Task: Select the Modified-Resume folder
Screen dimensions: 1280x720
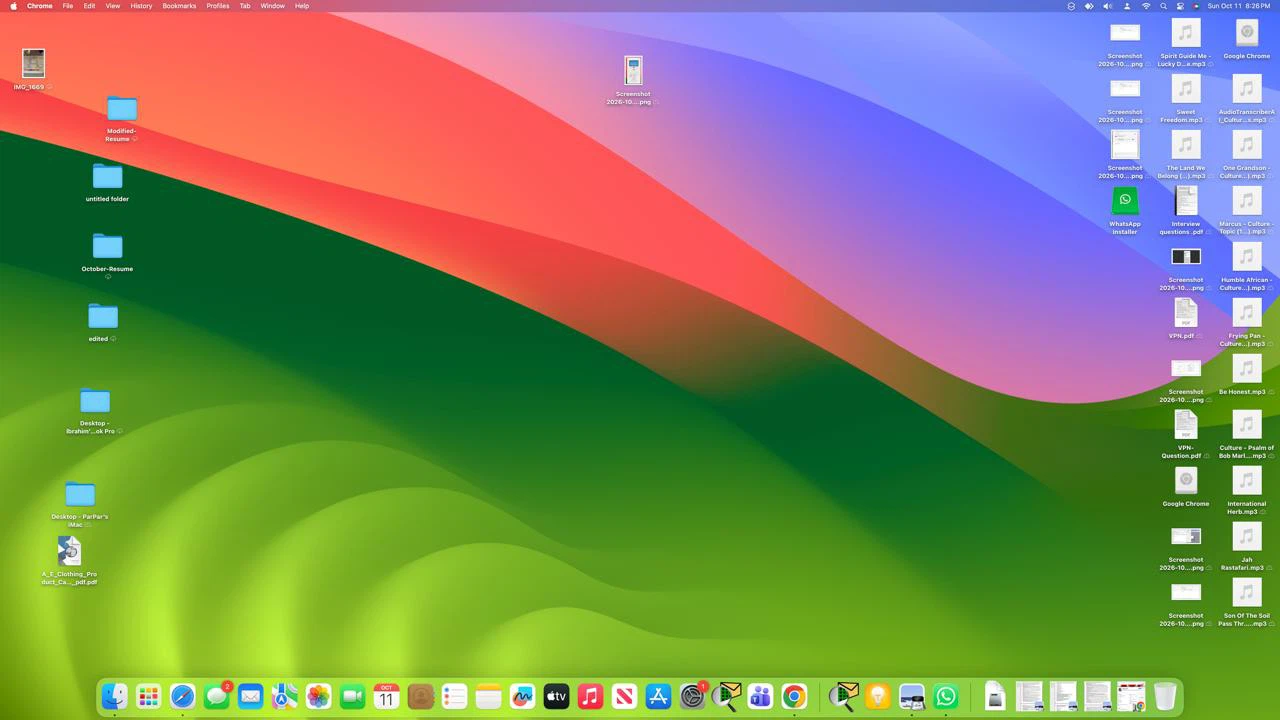Action: tap(122, 108)
